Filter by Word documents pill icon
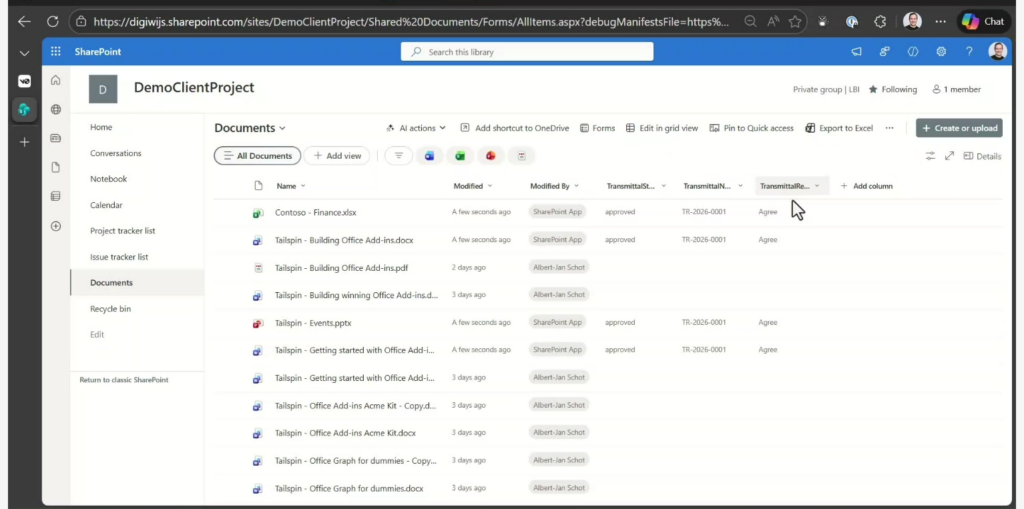The image size is (1024, 509). pyautogui.click(x=429, y=156)
